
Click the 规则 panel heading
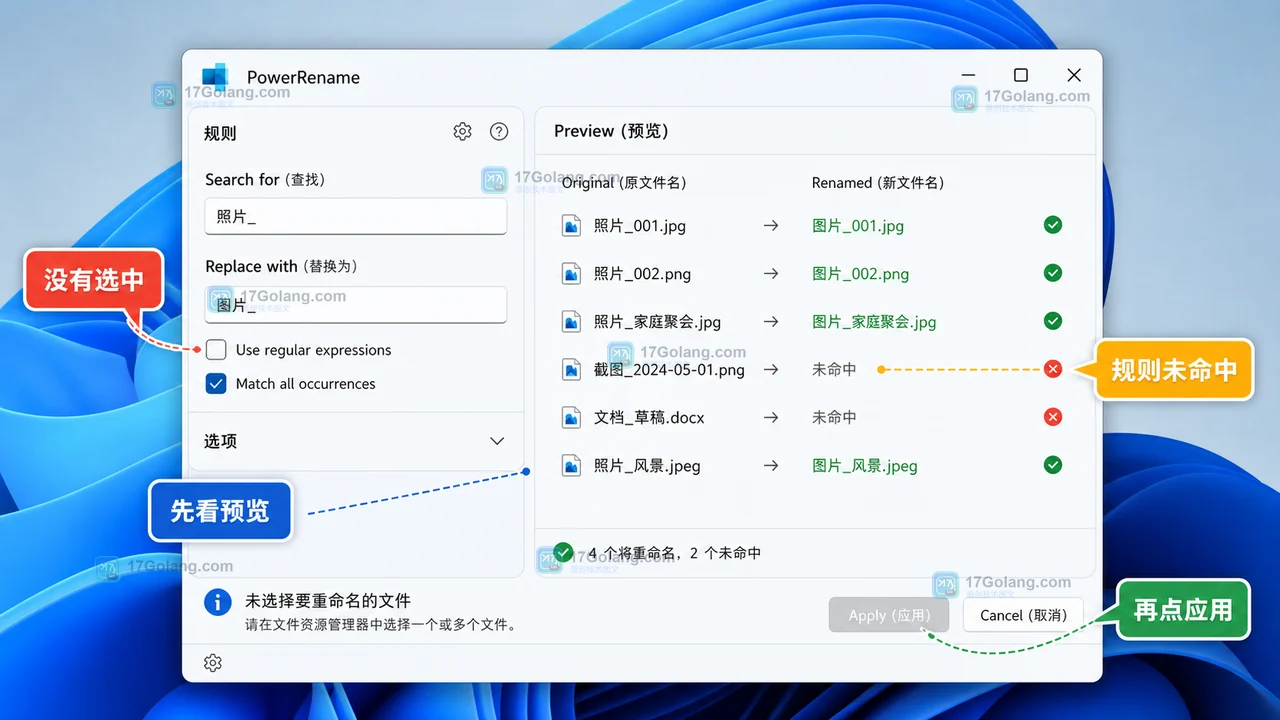[220, 133]
